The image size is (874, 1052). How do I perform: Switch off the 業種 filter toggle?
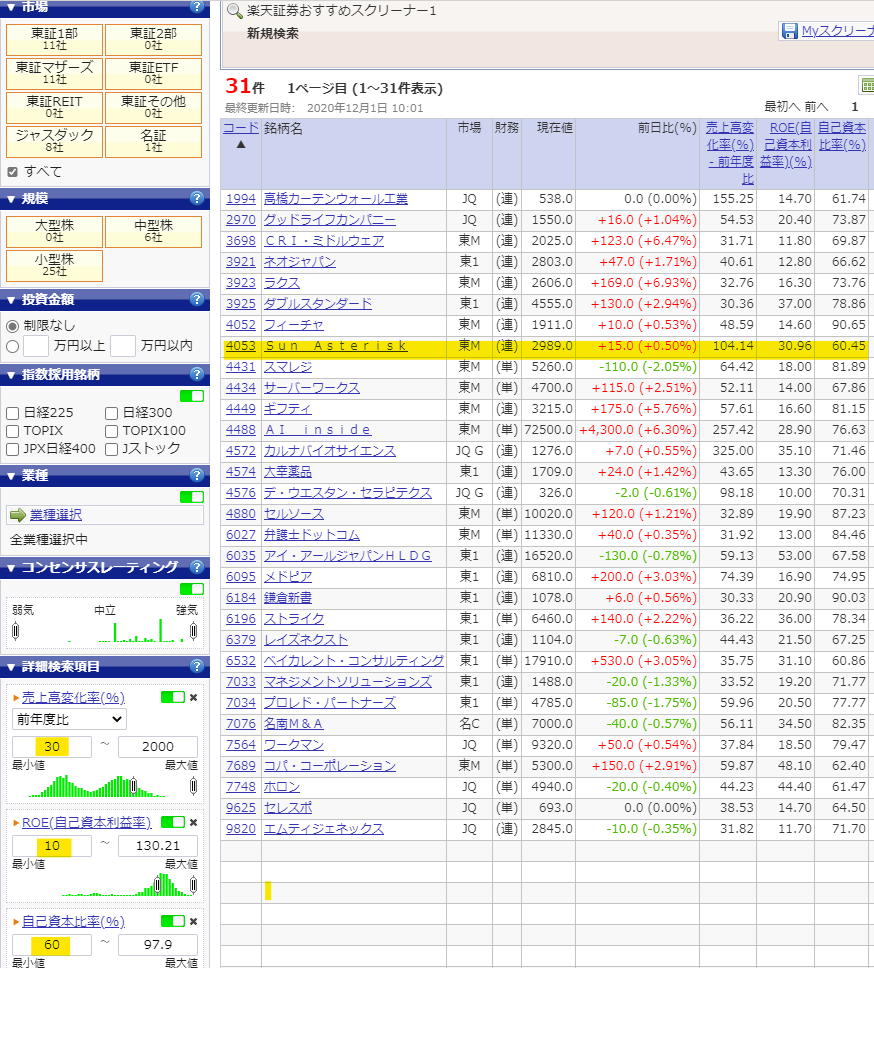(x=192, y=496)
